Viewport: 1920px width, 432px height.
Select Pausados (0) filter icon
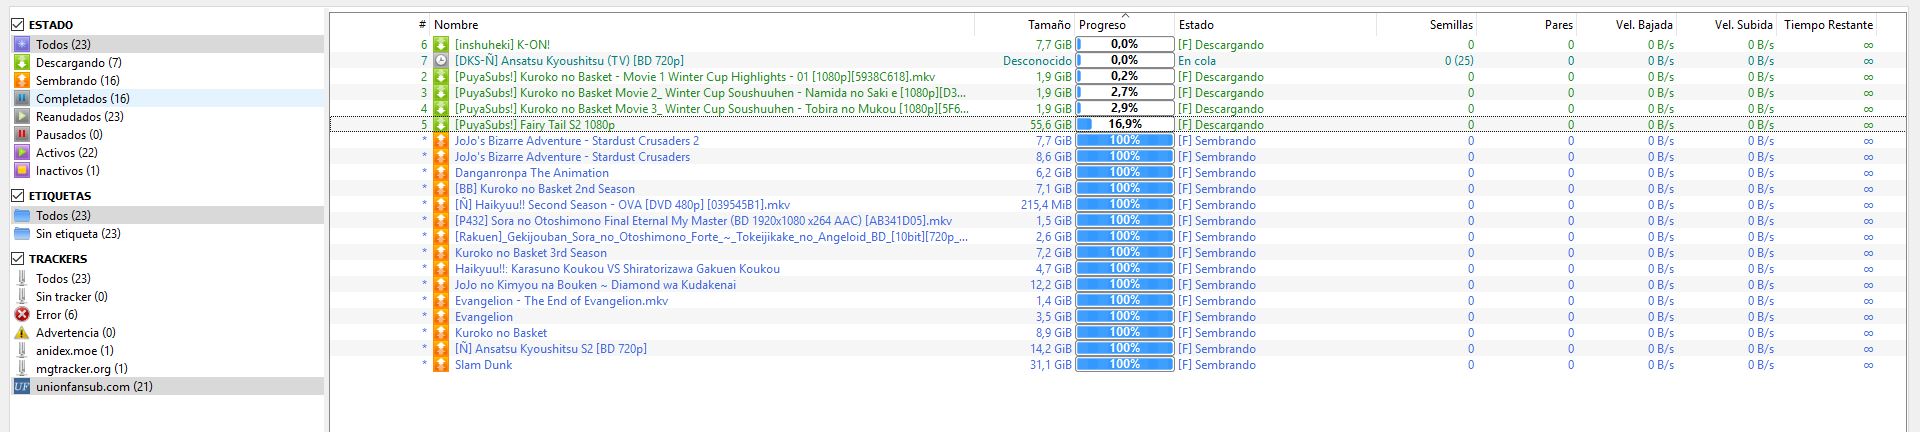click(22, 135)
